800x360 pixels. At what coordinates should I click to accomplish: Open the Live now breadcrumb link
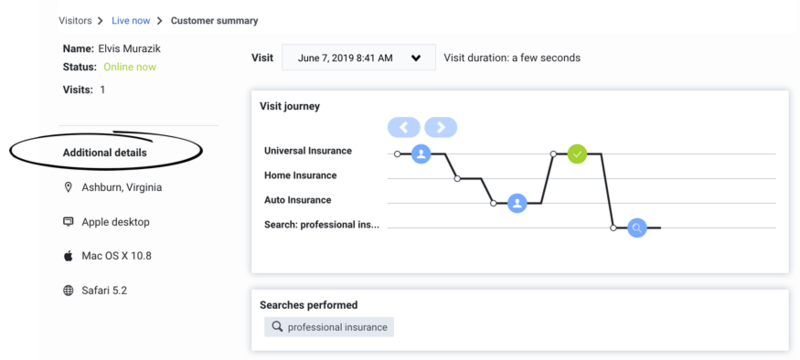pos(131,21)
